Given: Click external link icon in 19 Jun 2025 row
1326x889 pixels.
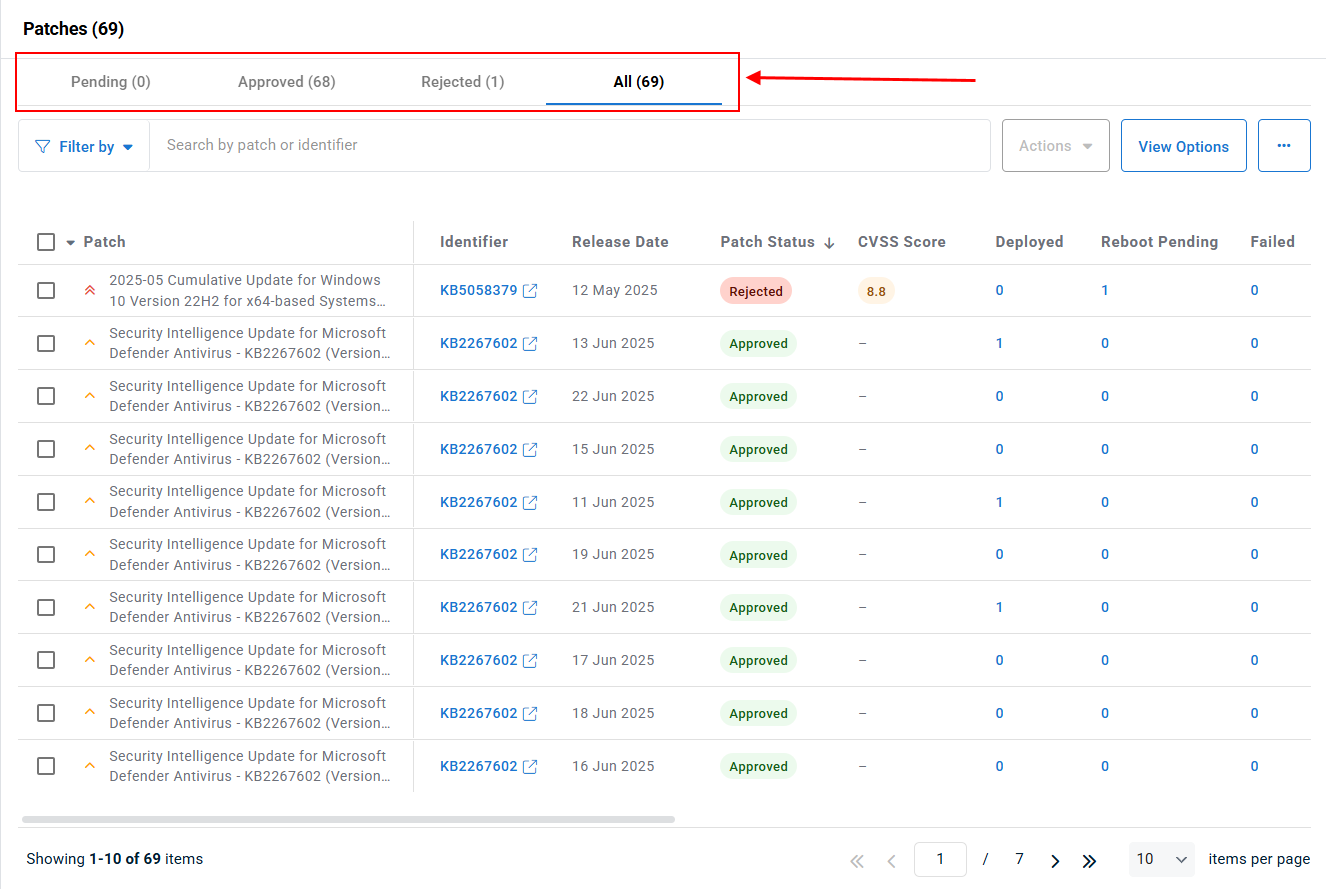Looking at the screenshot, I should click(530, 555).
